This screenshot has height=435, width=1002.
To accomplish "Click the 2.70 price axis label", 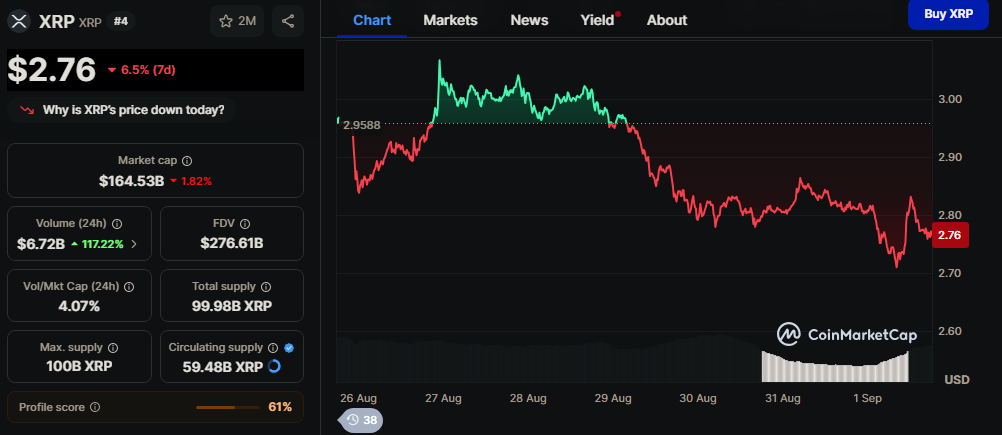I will pos(950,273).
